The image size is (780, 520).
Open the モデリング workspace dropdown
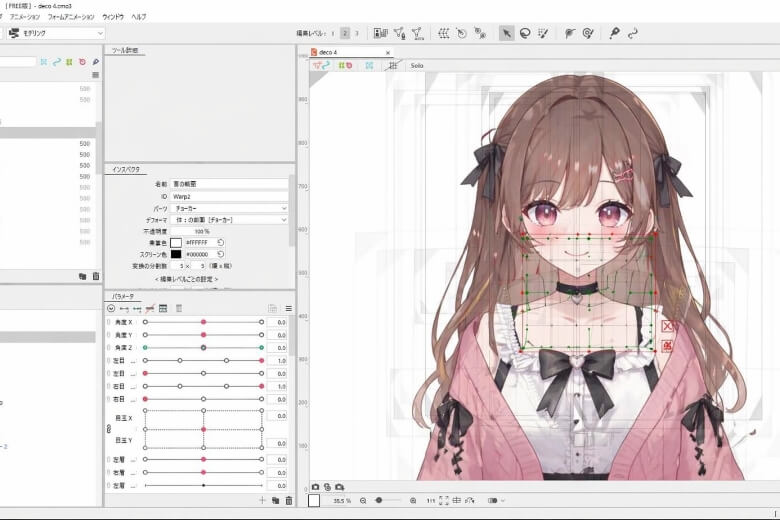click(56, 33)
